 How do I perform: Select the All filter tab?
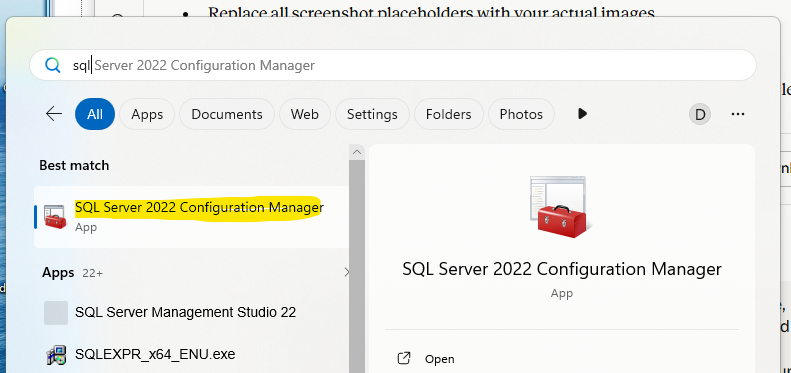click(x=95, y=114)
